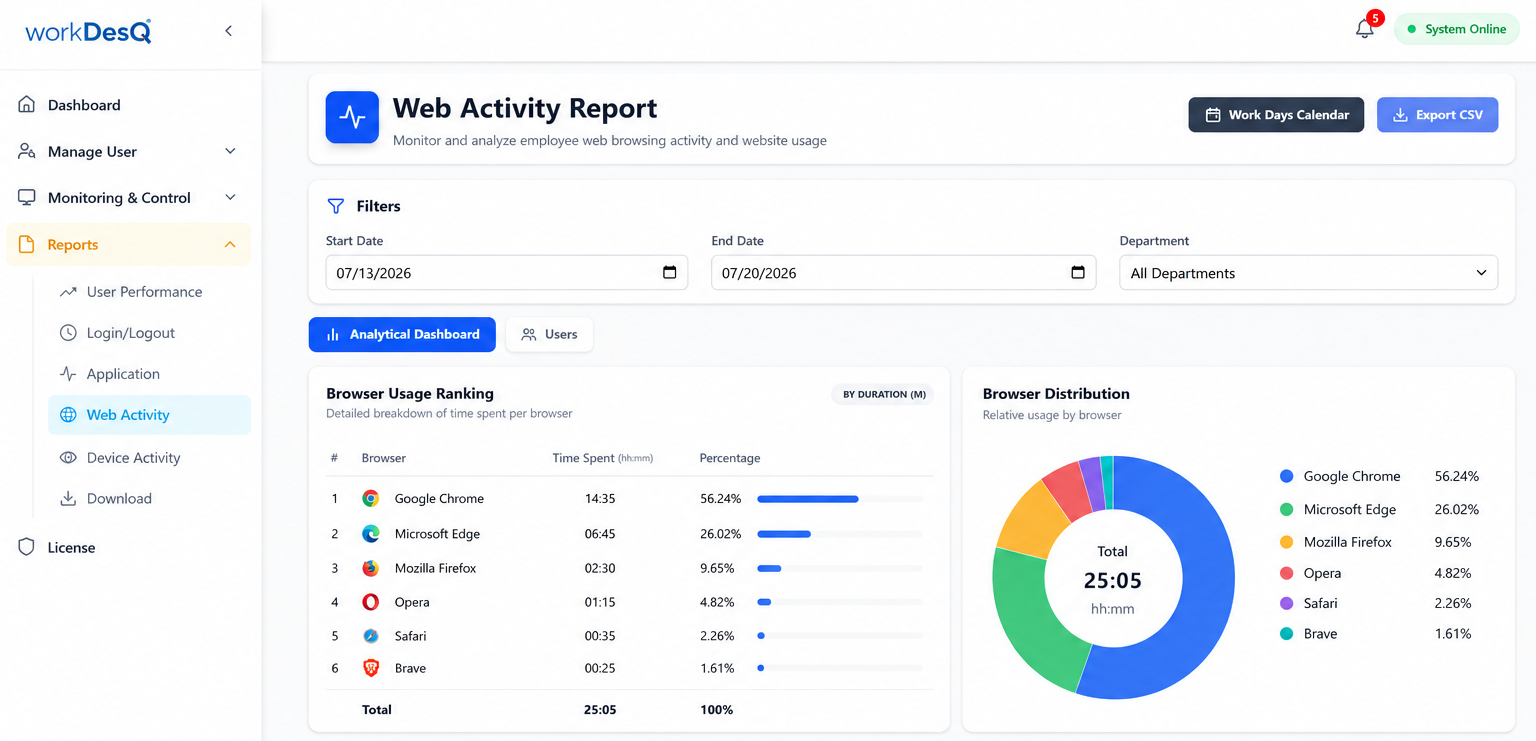Click the User Performance trend icon
The image size is (1536, 741).
(x=68, y=292)
